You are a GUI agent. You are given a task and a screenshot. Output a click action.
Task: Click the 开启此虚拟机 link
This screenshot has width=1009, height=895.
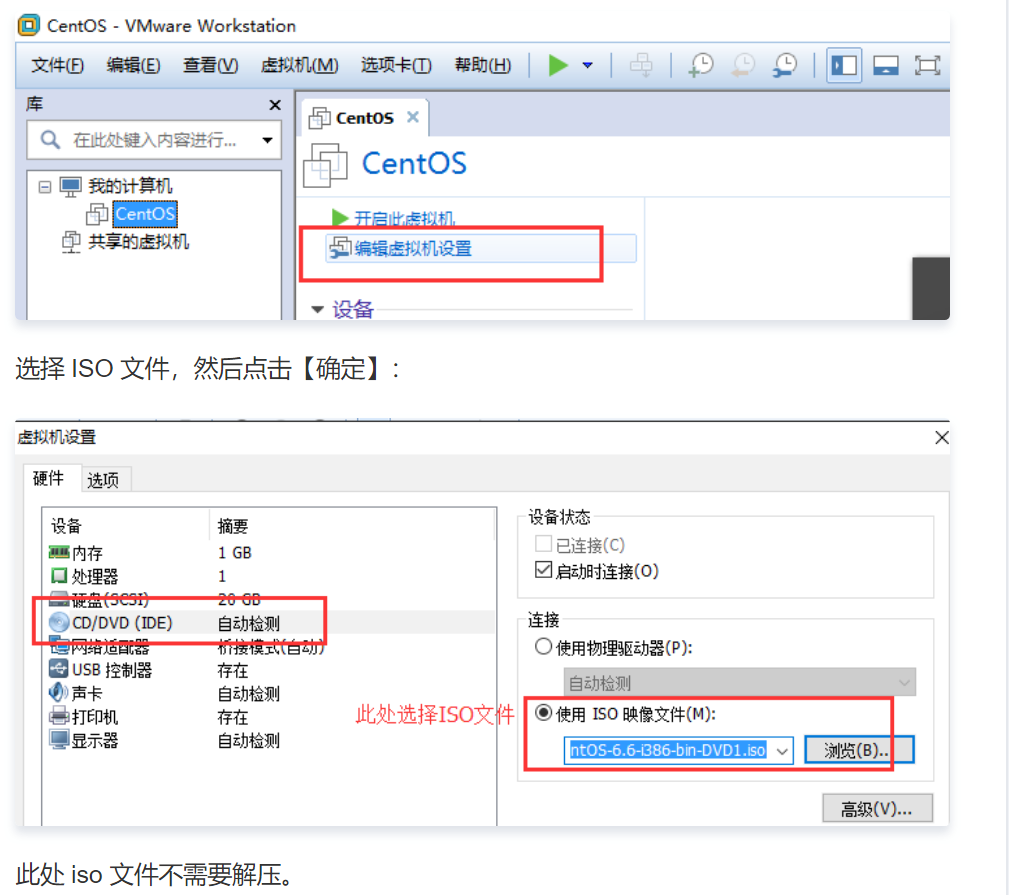[404, 219]
